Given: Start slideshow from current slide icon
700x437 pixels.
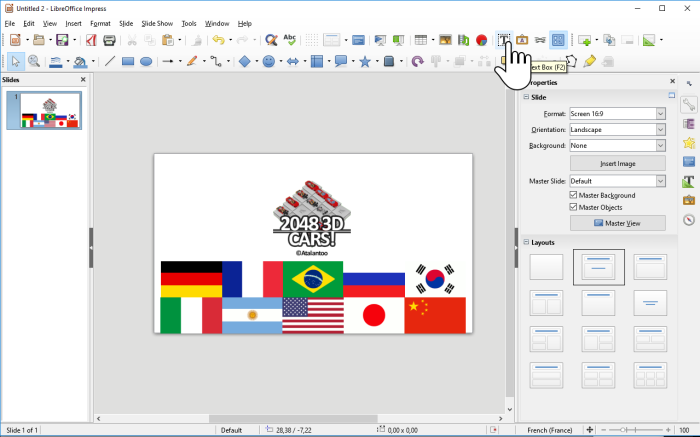Looking at the screenshot, I should [398, 40].
